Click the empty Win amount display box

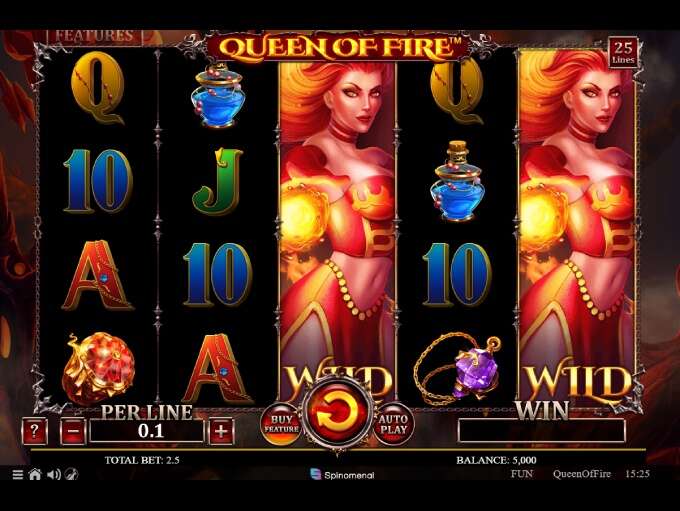coord(542,430)
